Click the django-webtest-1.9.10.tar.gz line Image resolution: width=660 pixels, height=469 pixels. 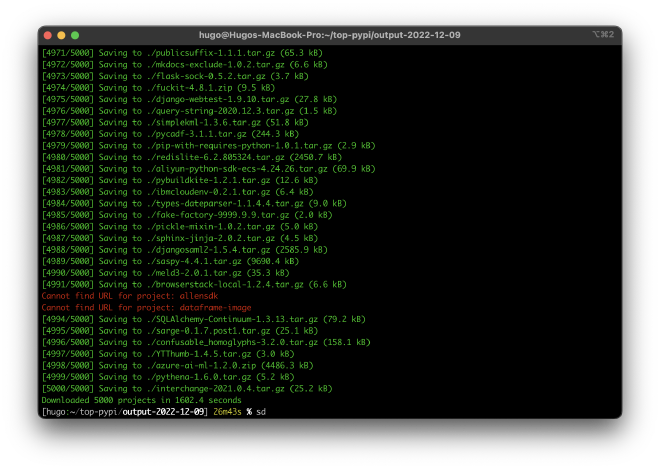point(189,99)
